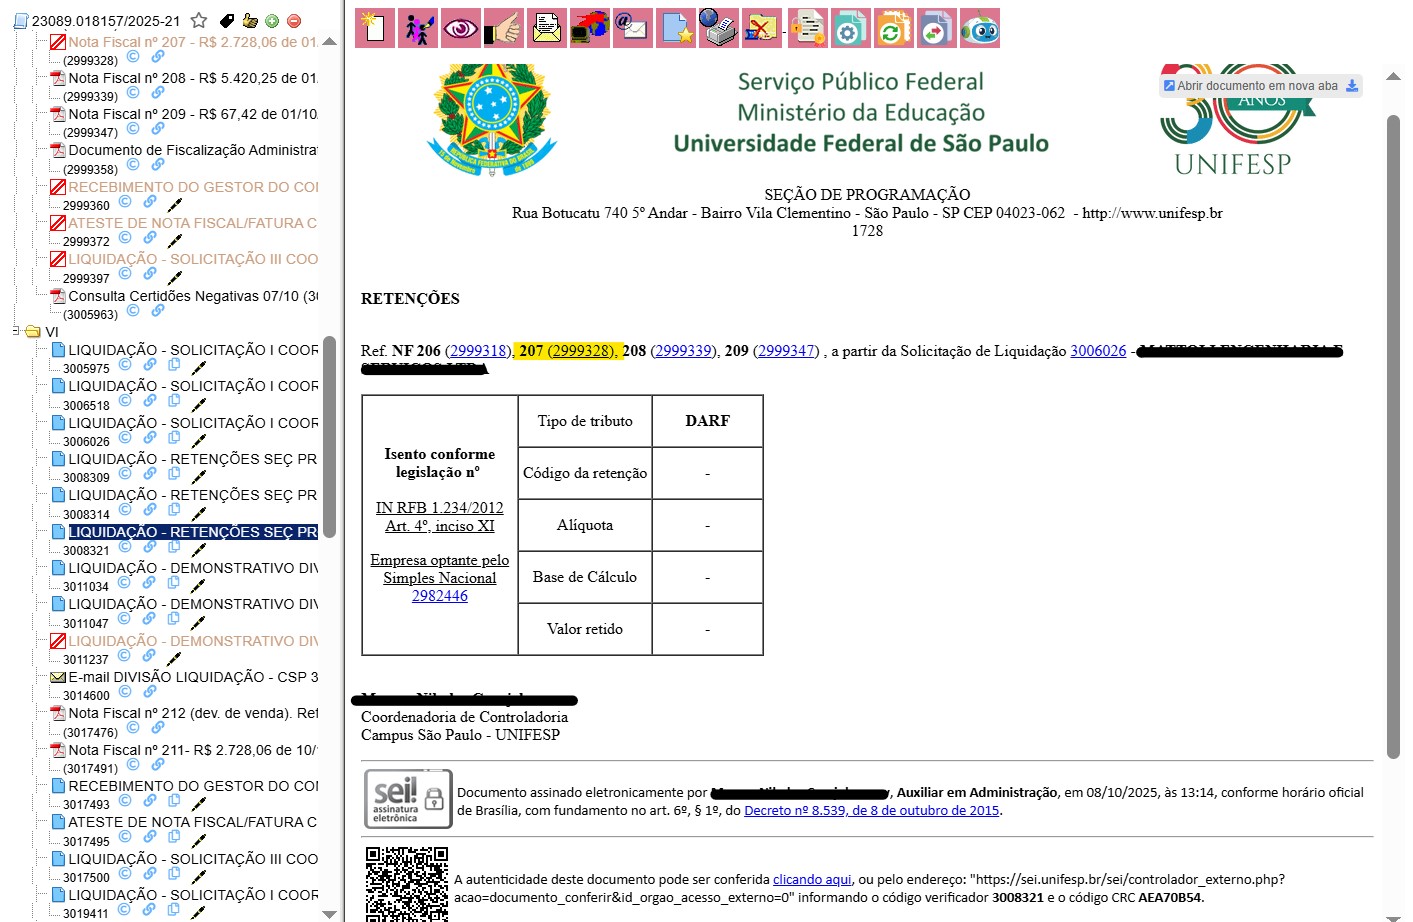Collapse the VI folder in the tree

pyautogui.click(x=17, y=331)
